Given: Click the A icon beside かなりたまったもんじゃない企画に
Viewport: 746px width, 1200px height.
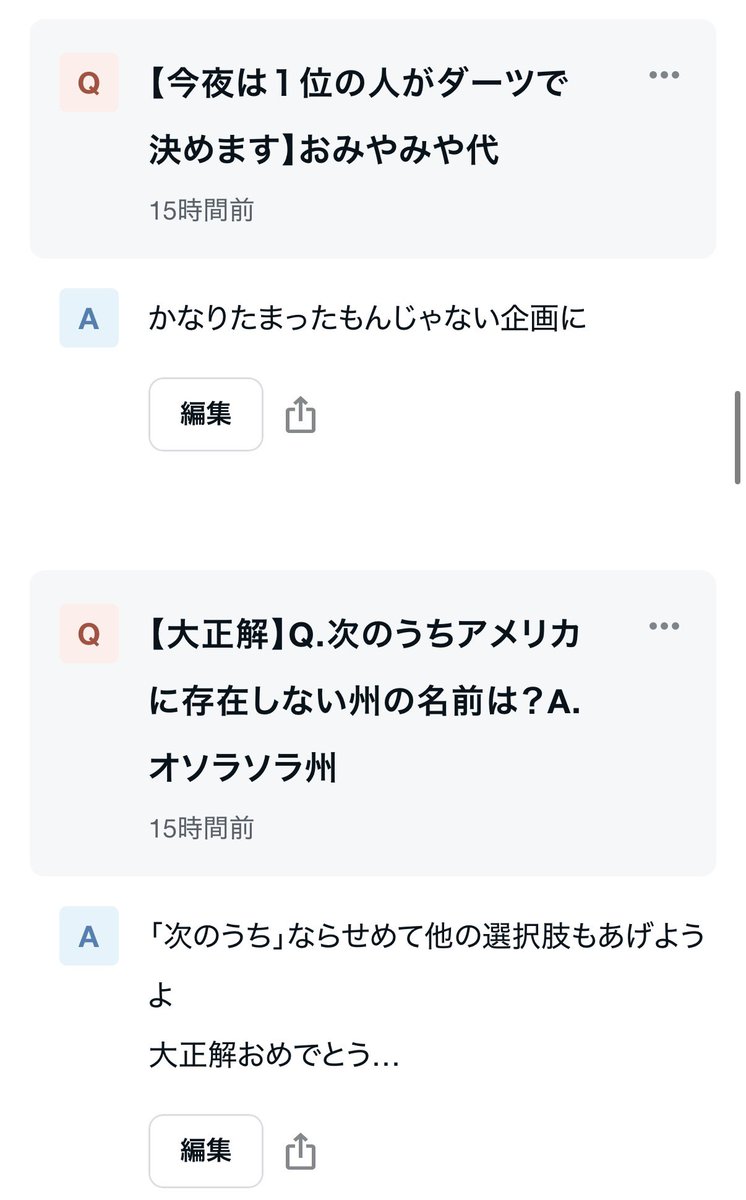Looking at the screenshot, I should pos(89,318).
